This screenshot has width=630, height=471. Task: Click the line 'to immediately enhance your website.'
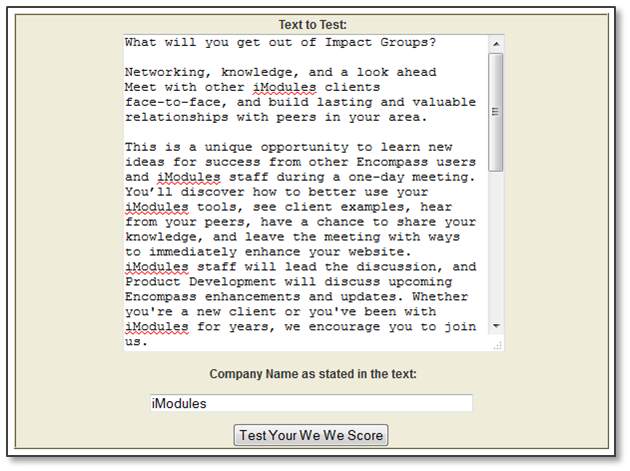(268, 252)
